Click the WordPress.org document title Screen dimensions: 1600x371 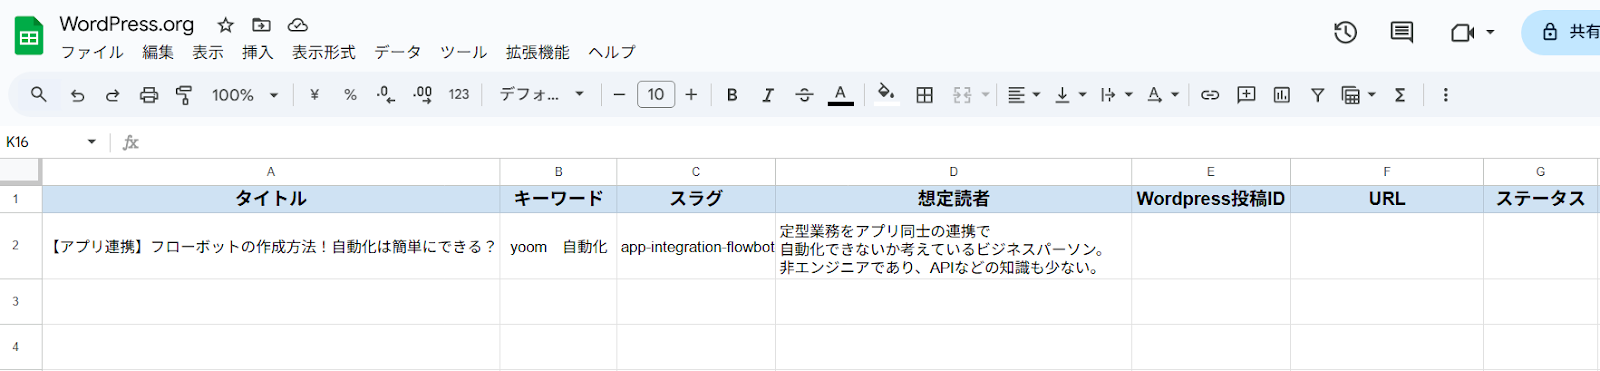point(127,24)
